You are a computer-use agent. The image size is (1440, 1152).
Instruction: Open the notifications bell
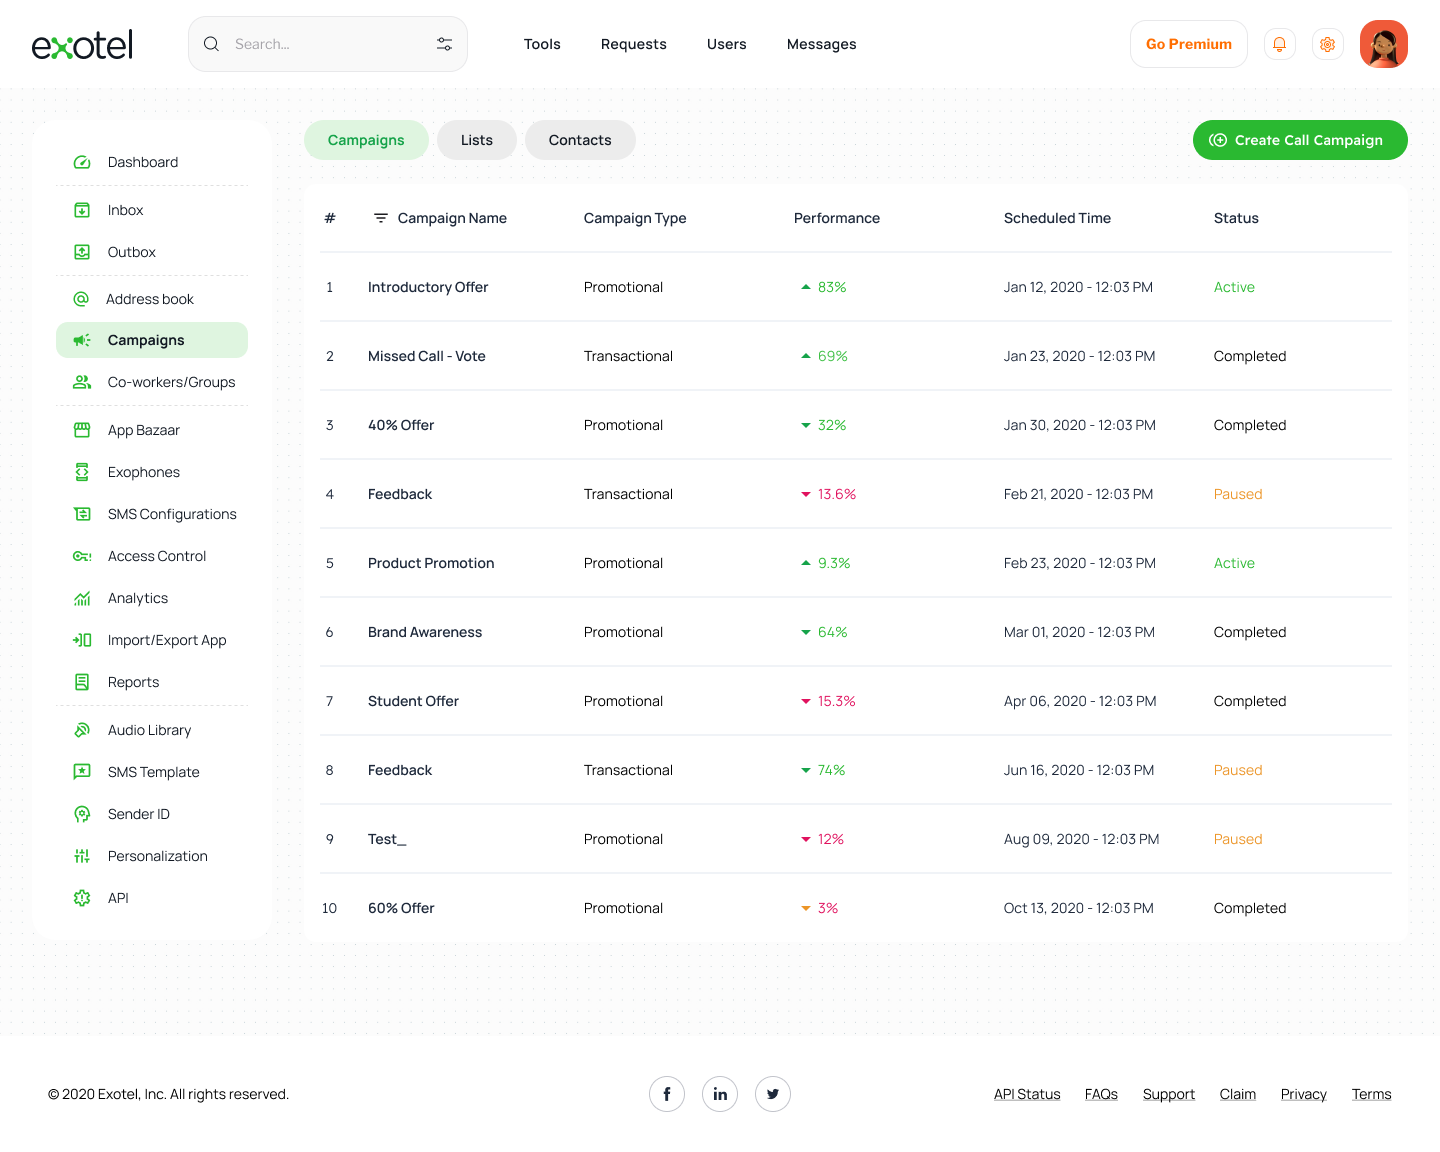click(1279, 44)
